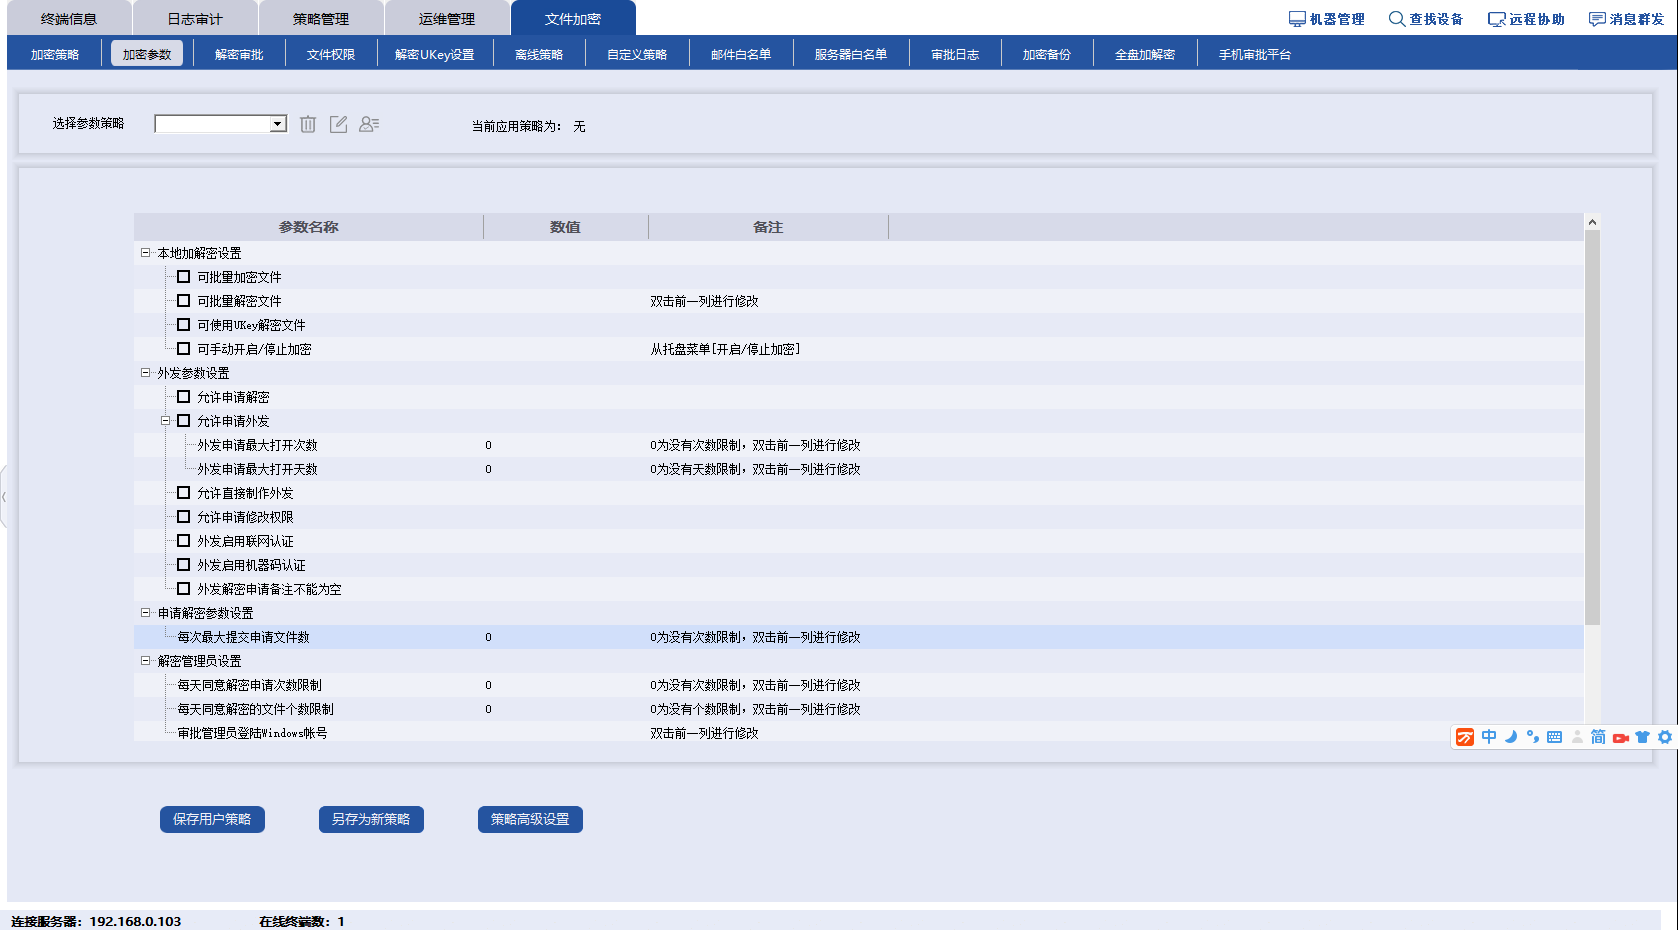Open the 手机审批平台 submenu item
Screen dimensions: 1678x930
pyautogui.click(x=1255, y=54)
